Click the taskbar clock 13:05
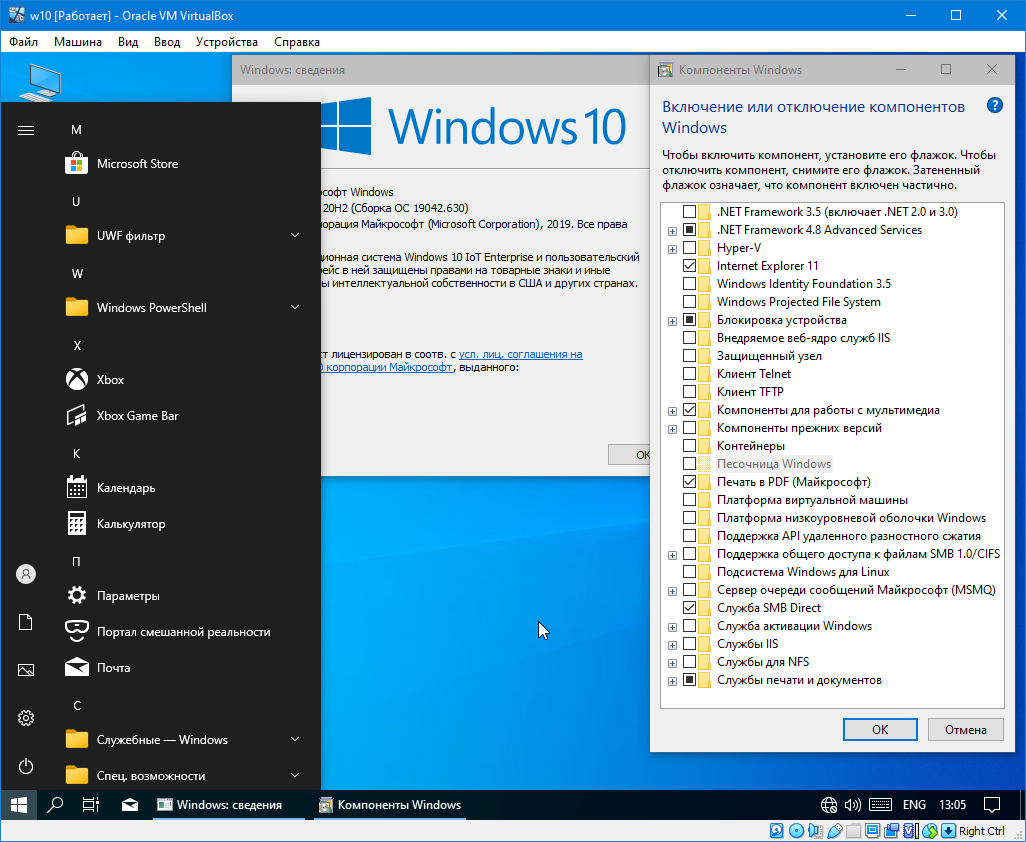This screenshot has width=1026, height=842. click(952, 805)
